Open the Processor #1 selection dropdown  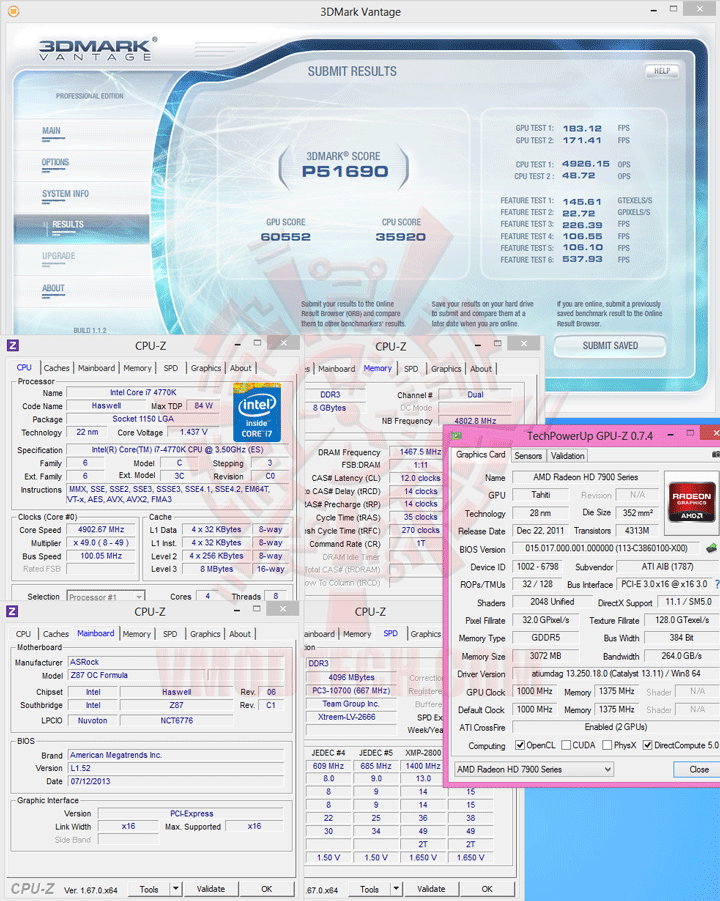tap(106, 597)
